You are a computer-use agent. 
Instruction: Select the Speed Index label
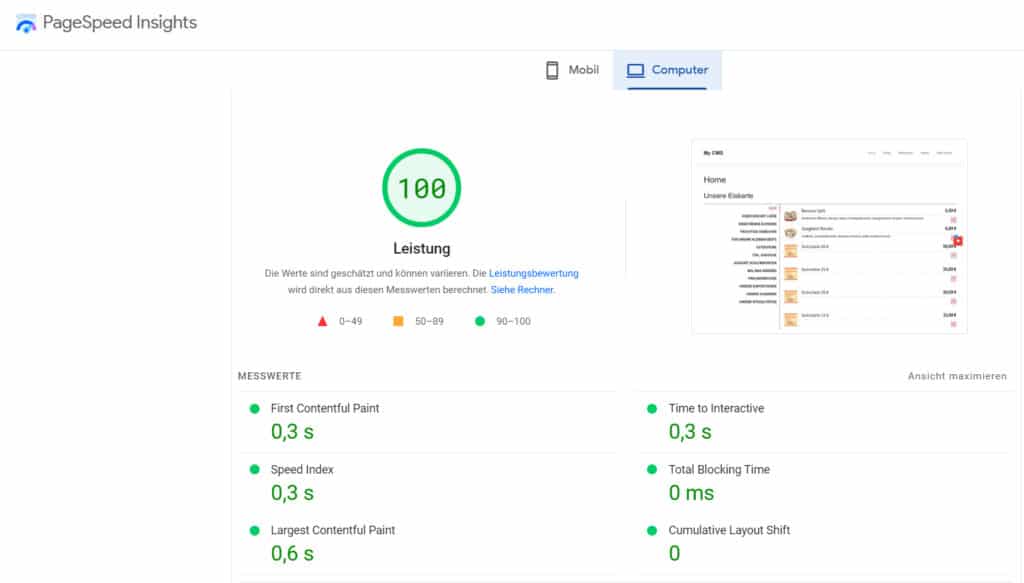point(302,469)
